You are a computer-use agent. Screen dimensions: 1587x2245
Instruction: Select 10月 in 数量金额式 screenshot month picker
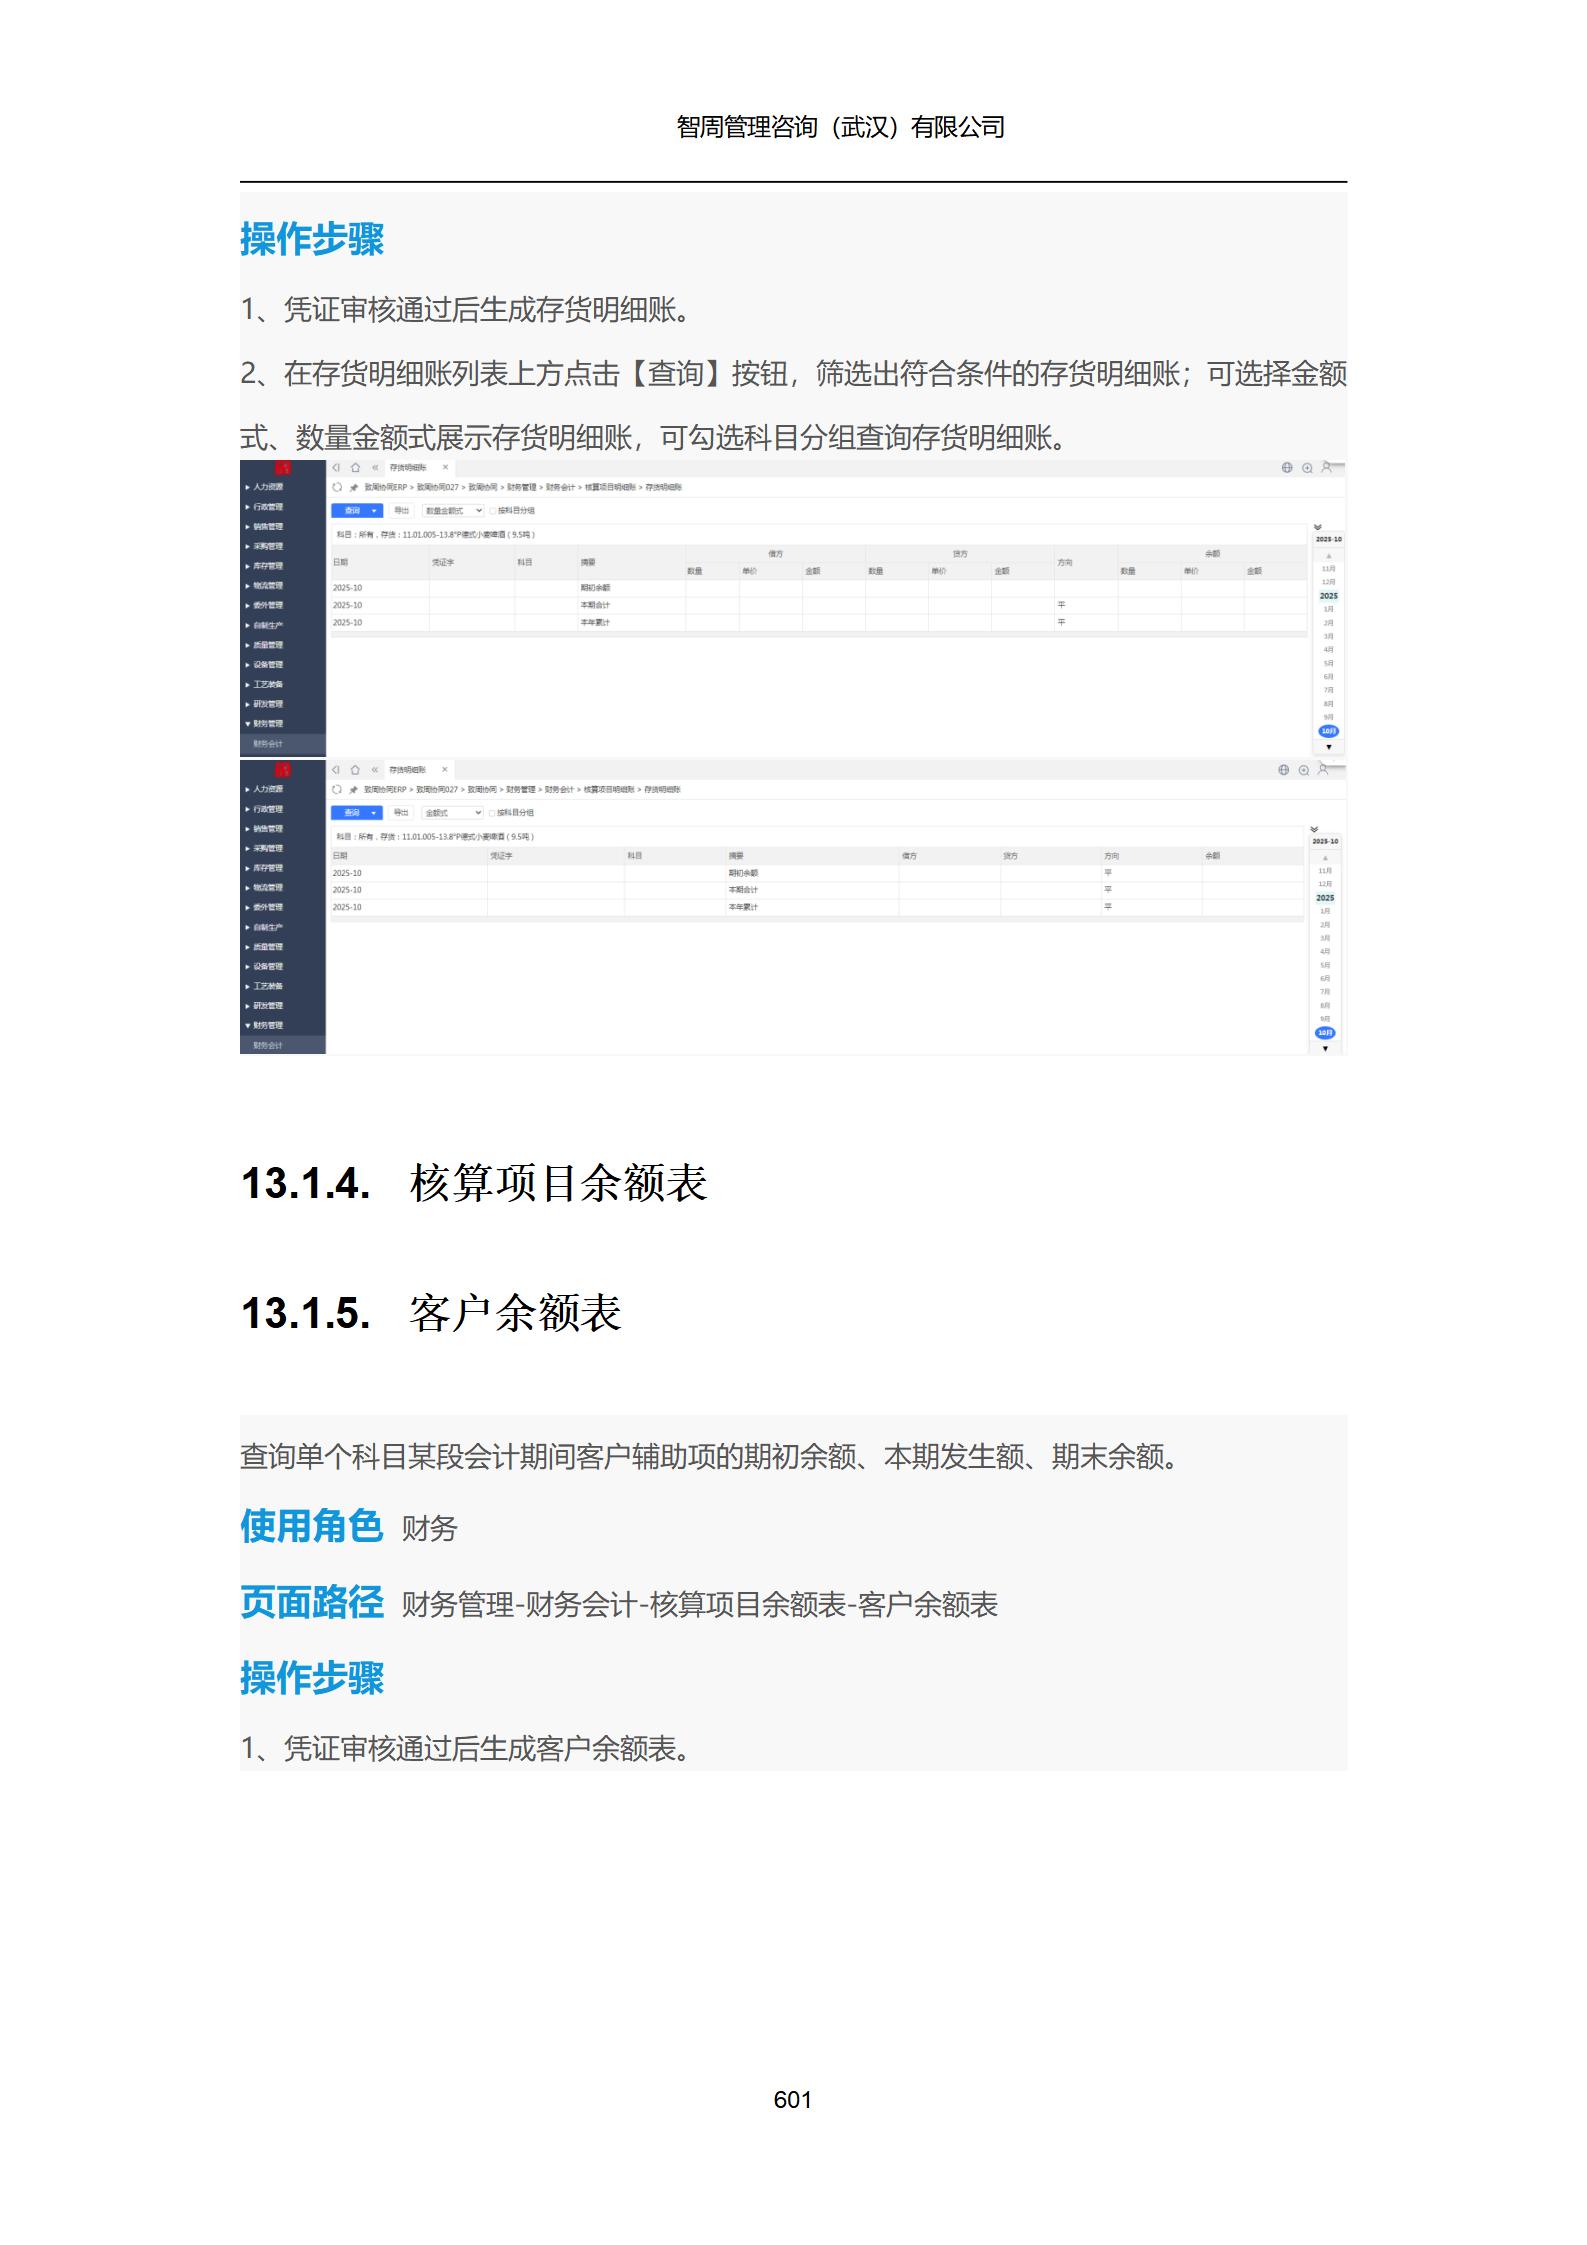tap(1329, 731)
